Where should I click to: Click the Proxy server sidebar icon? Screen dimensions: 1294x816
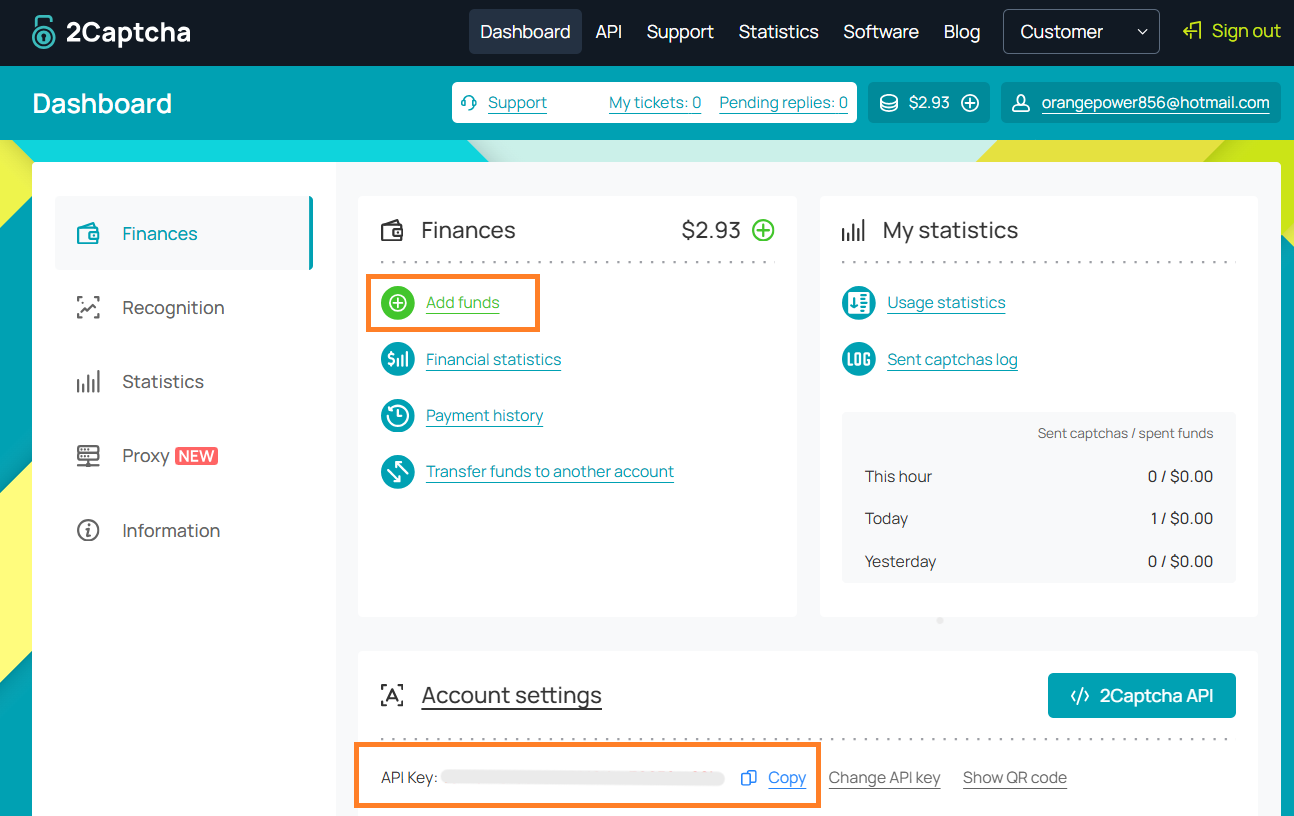coord(88,456)
